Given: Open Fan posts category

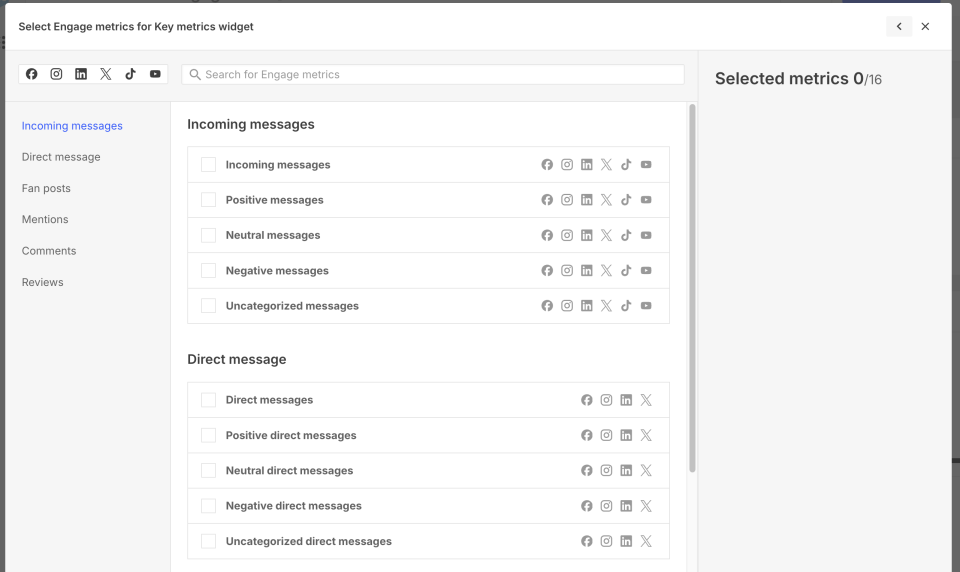Looking at the screenshot, I should [x=46, y=188].
